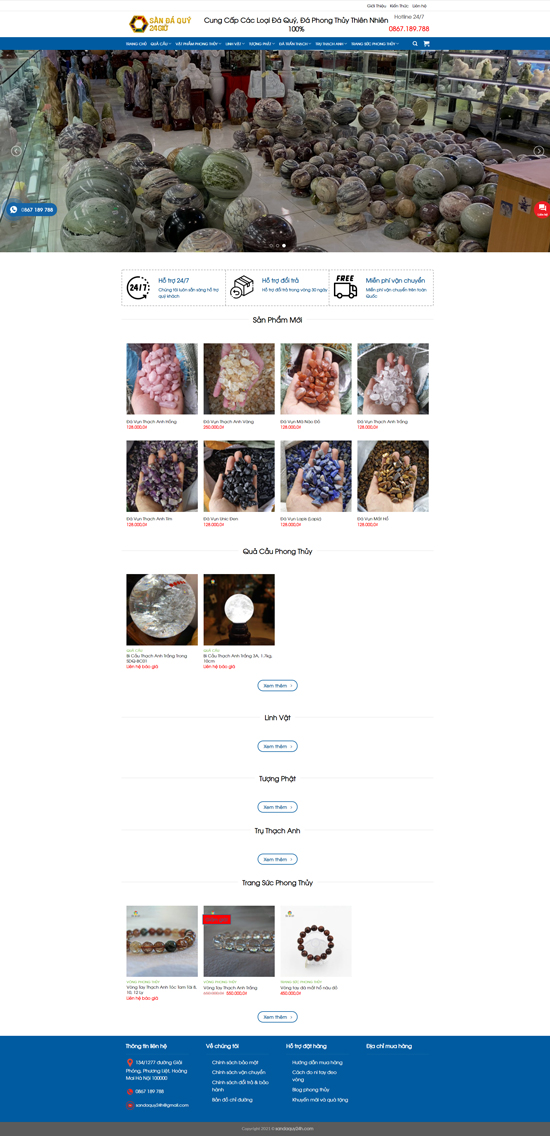The height and width of the screenshot is (1136, 550).
Task: Open the Trang Chủ menu item
Action: pos(136,43)
